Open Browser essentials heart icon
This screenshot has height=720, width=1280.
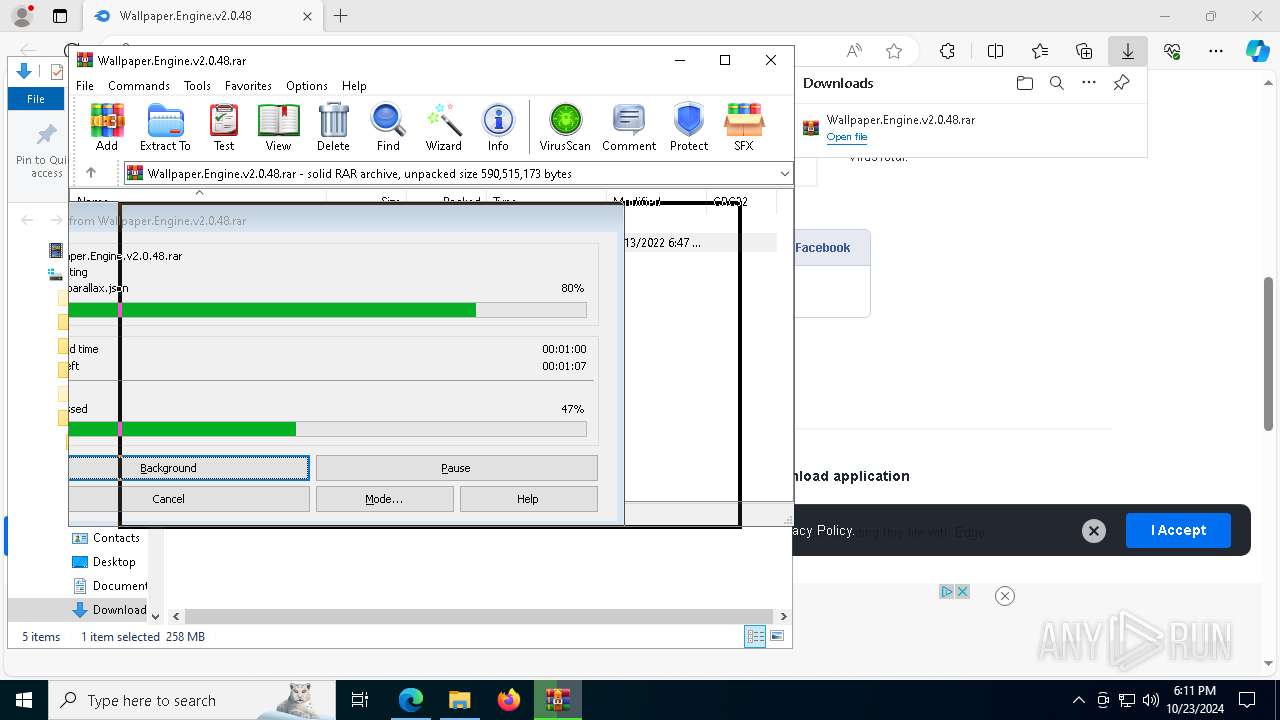coord(1172,51)
